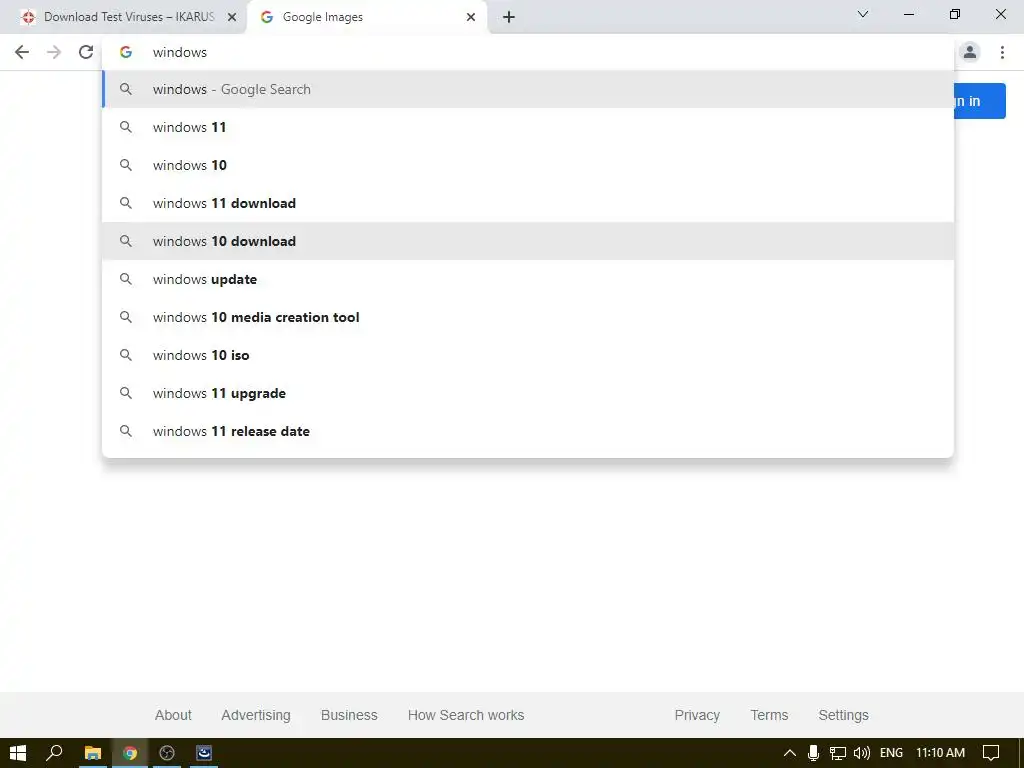Open the network tray icon

pos(837,753)
